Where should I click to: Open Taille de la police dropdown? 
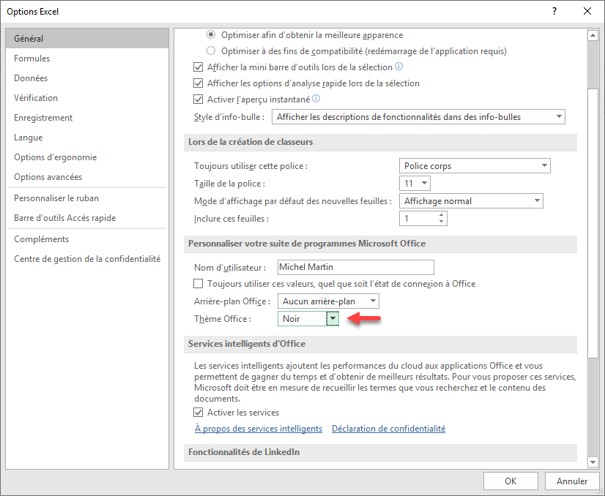coord(425,183)
